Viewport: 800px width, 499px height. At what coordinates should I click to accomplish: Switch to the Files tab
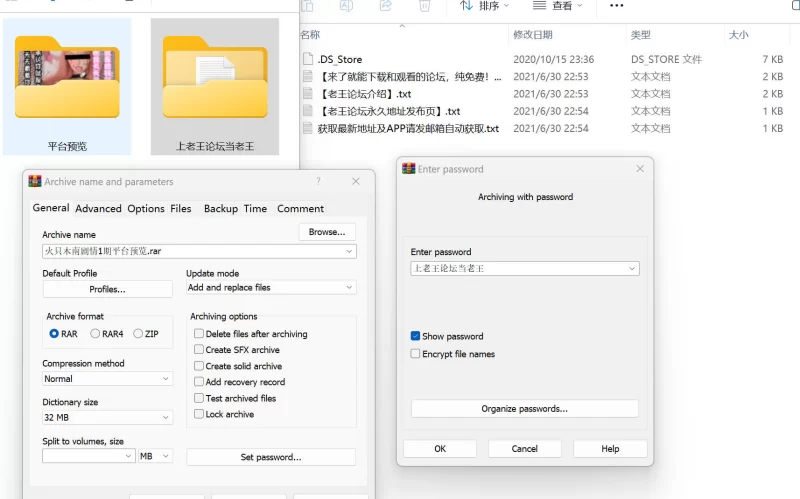coord(181,209)
